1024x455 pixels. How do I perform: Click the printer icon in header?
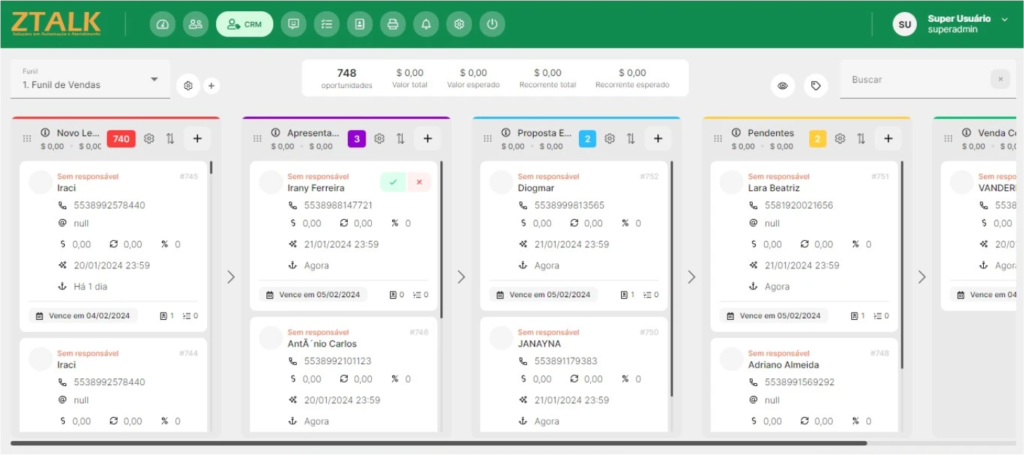[393, 24]
